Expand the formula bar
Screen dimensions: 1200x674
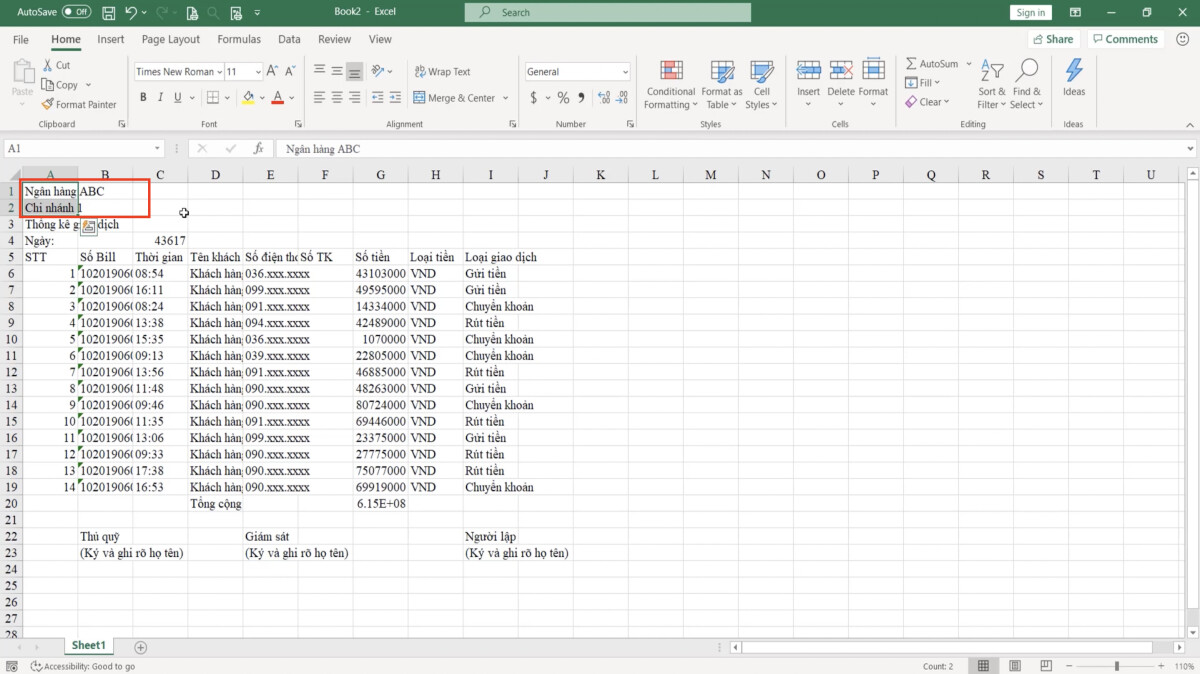[x=1190, y=148]
